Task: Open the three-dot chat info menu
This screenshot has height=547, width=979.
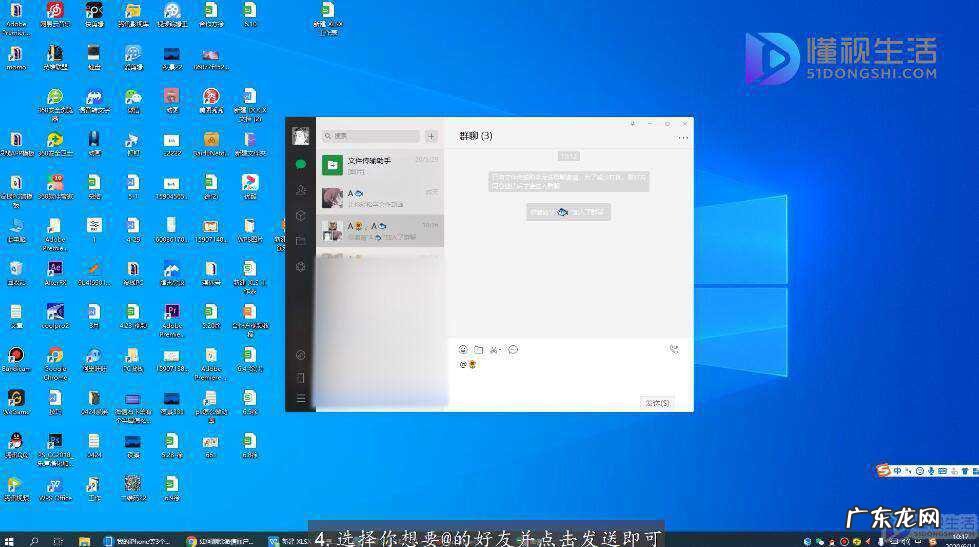Action: click(x=683, y=138)
